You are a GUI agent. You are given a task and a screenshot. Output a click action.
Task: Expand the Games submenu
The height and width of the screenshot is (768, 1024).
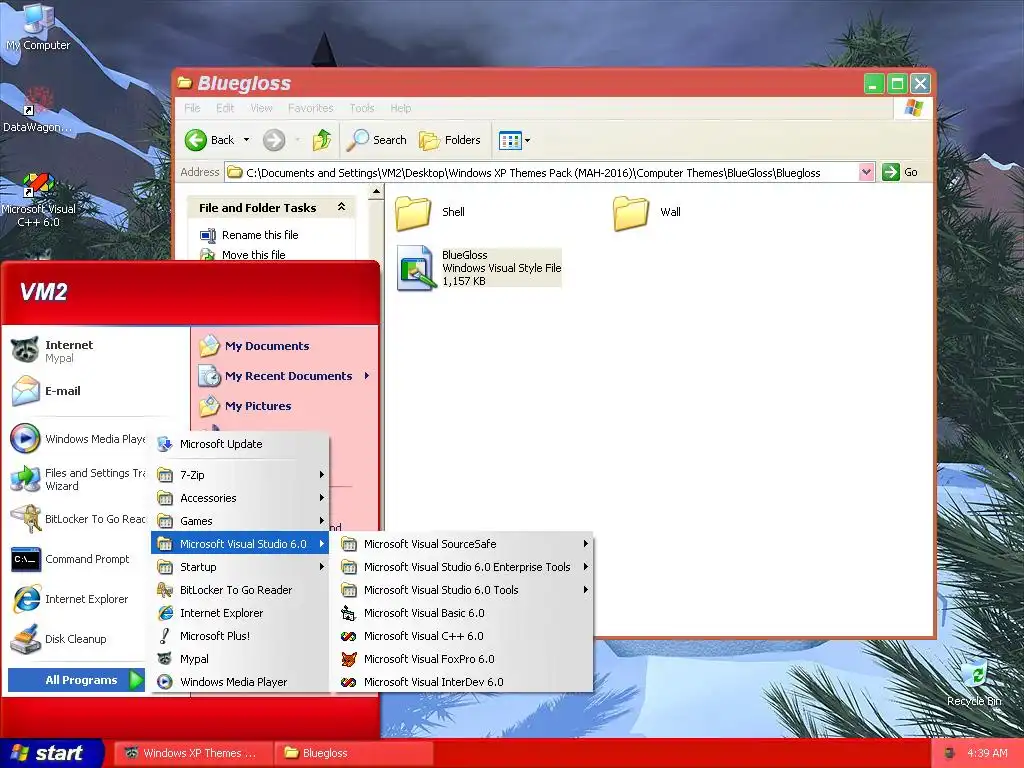tap(240, 521)
